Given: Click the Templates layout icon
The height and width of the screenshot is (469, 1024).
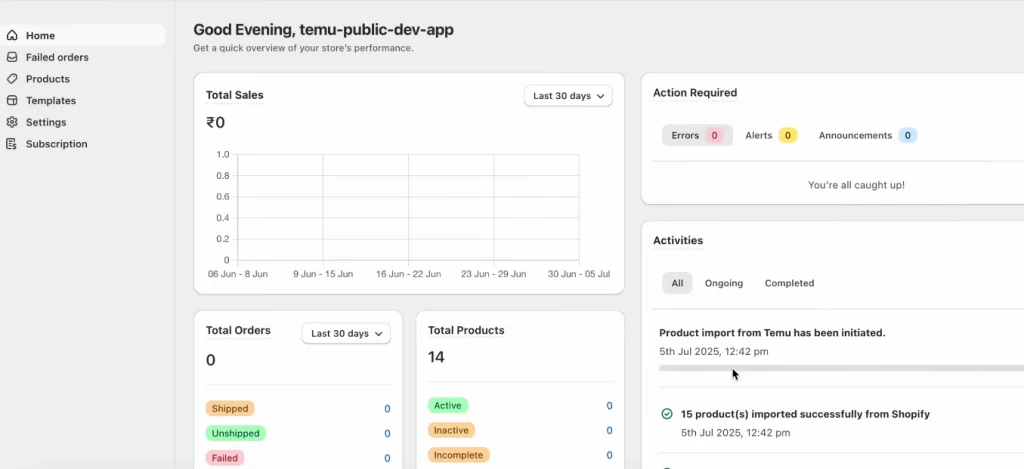Looking at the screenshot, I should tap(12, 100).
